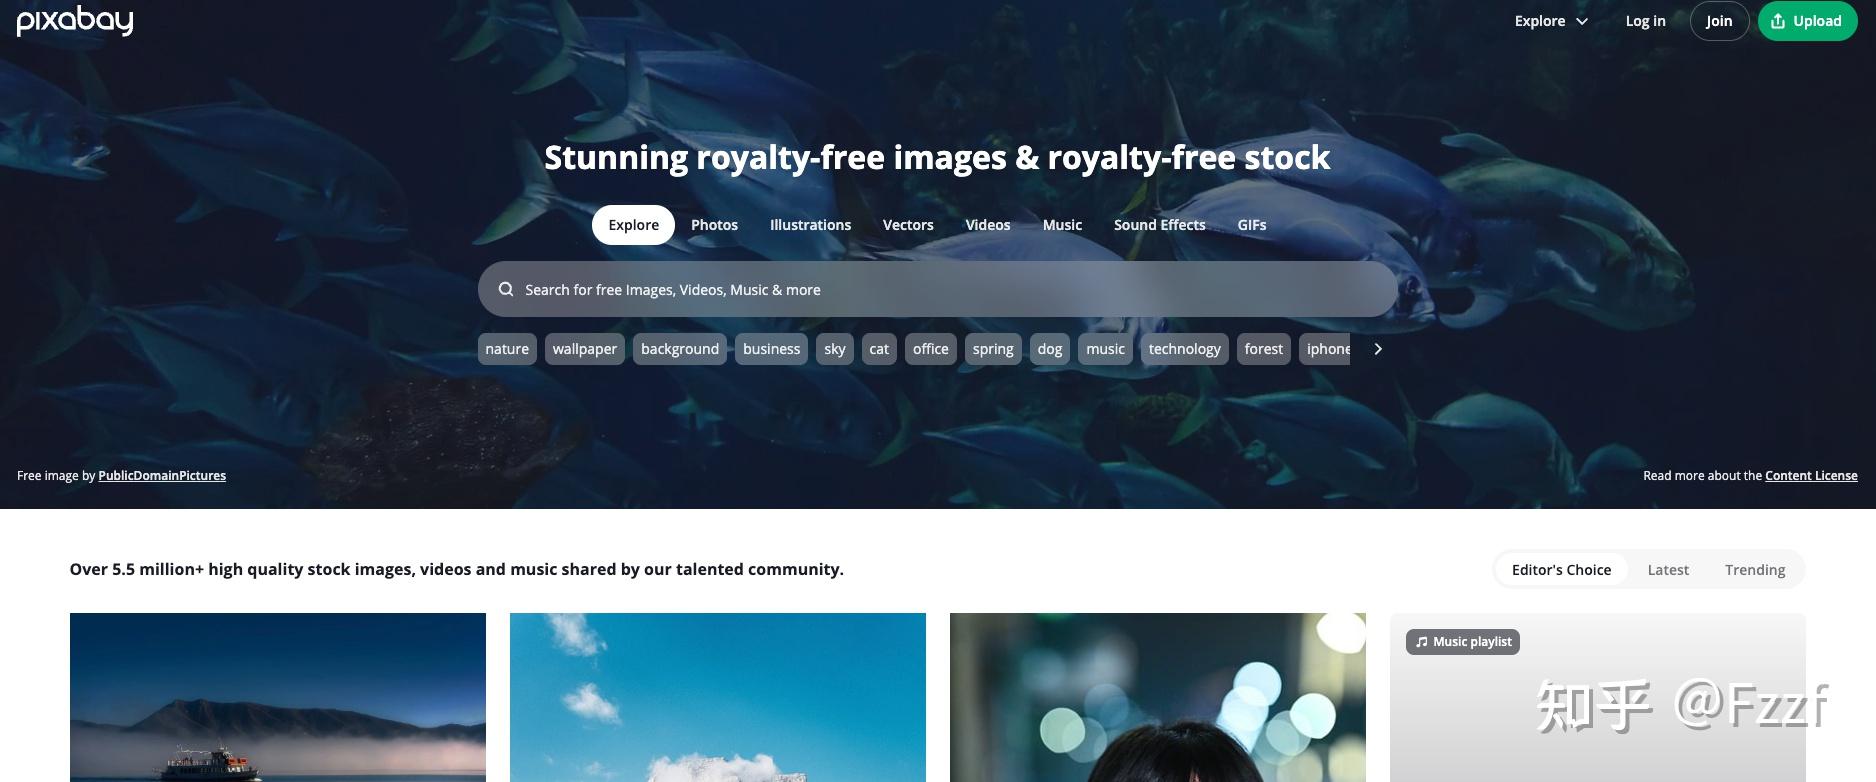Expand the Explore dropdown in the top navigation
This screenshot has height=782, width=1876.
(x=1551, y=21)
